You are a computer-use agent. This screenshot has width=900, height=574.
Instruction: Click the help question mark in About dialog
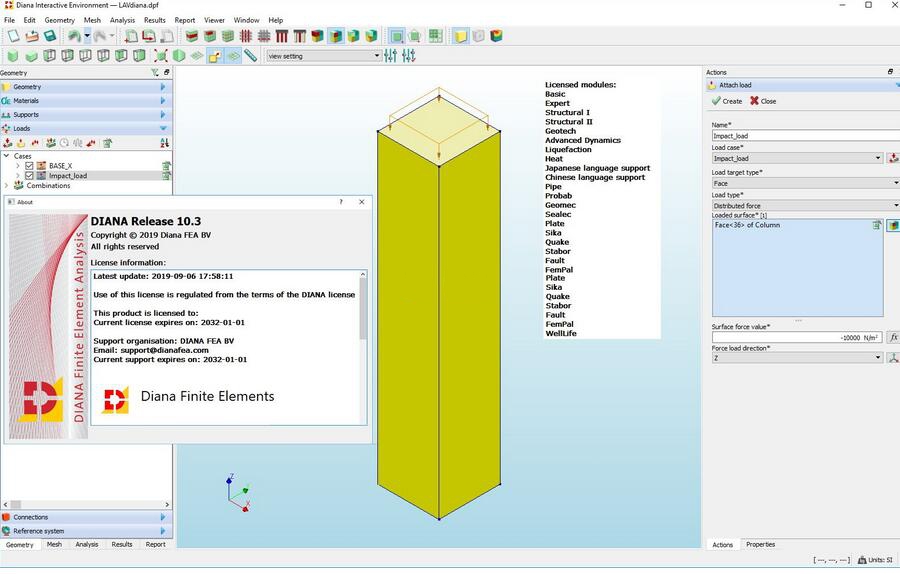(x=341, y=202)
